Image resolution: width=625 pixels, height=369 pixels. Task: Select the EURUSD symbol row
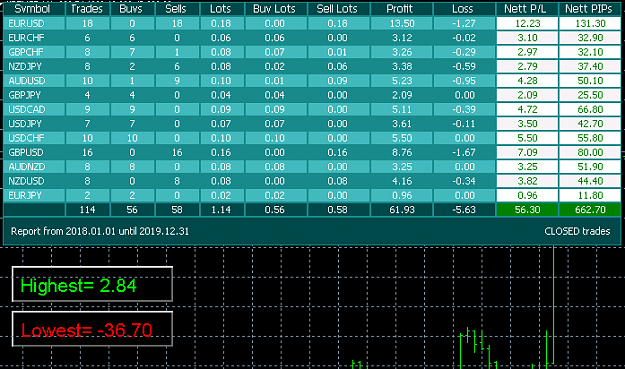click(x=312, y=23)
